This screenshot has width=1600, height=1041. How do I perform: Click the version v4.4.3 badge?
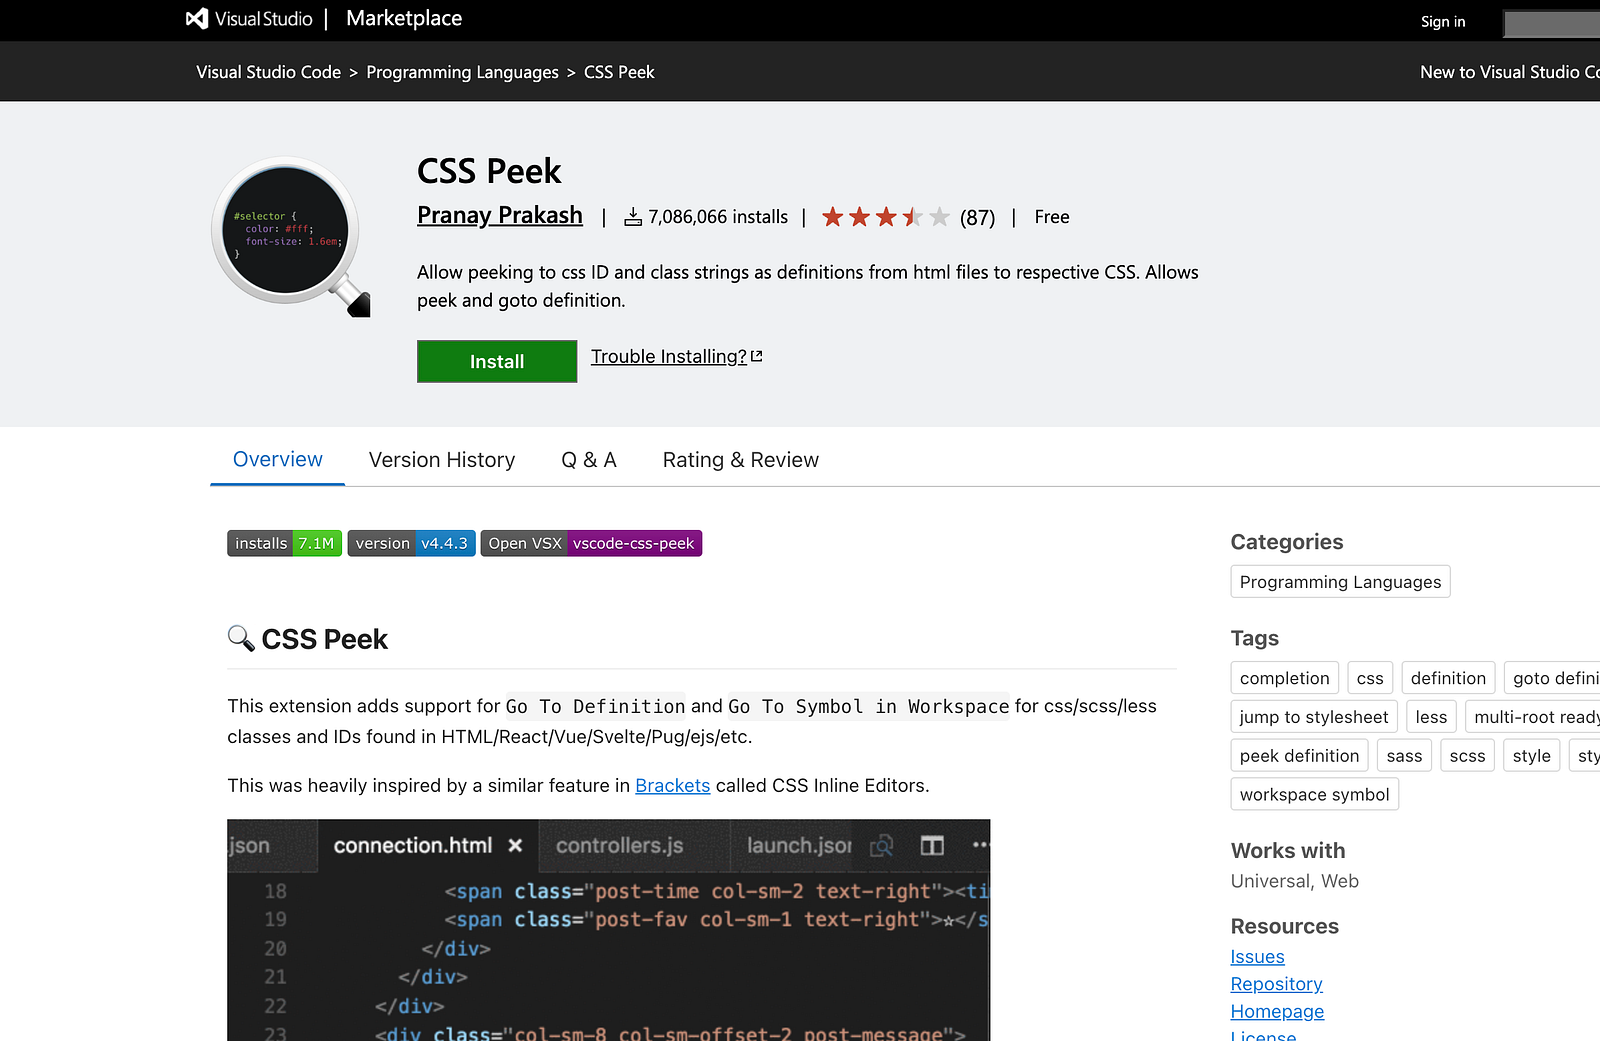(x=411, y=543)
